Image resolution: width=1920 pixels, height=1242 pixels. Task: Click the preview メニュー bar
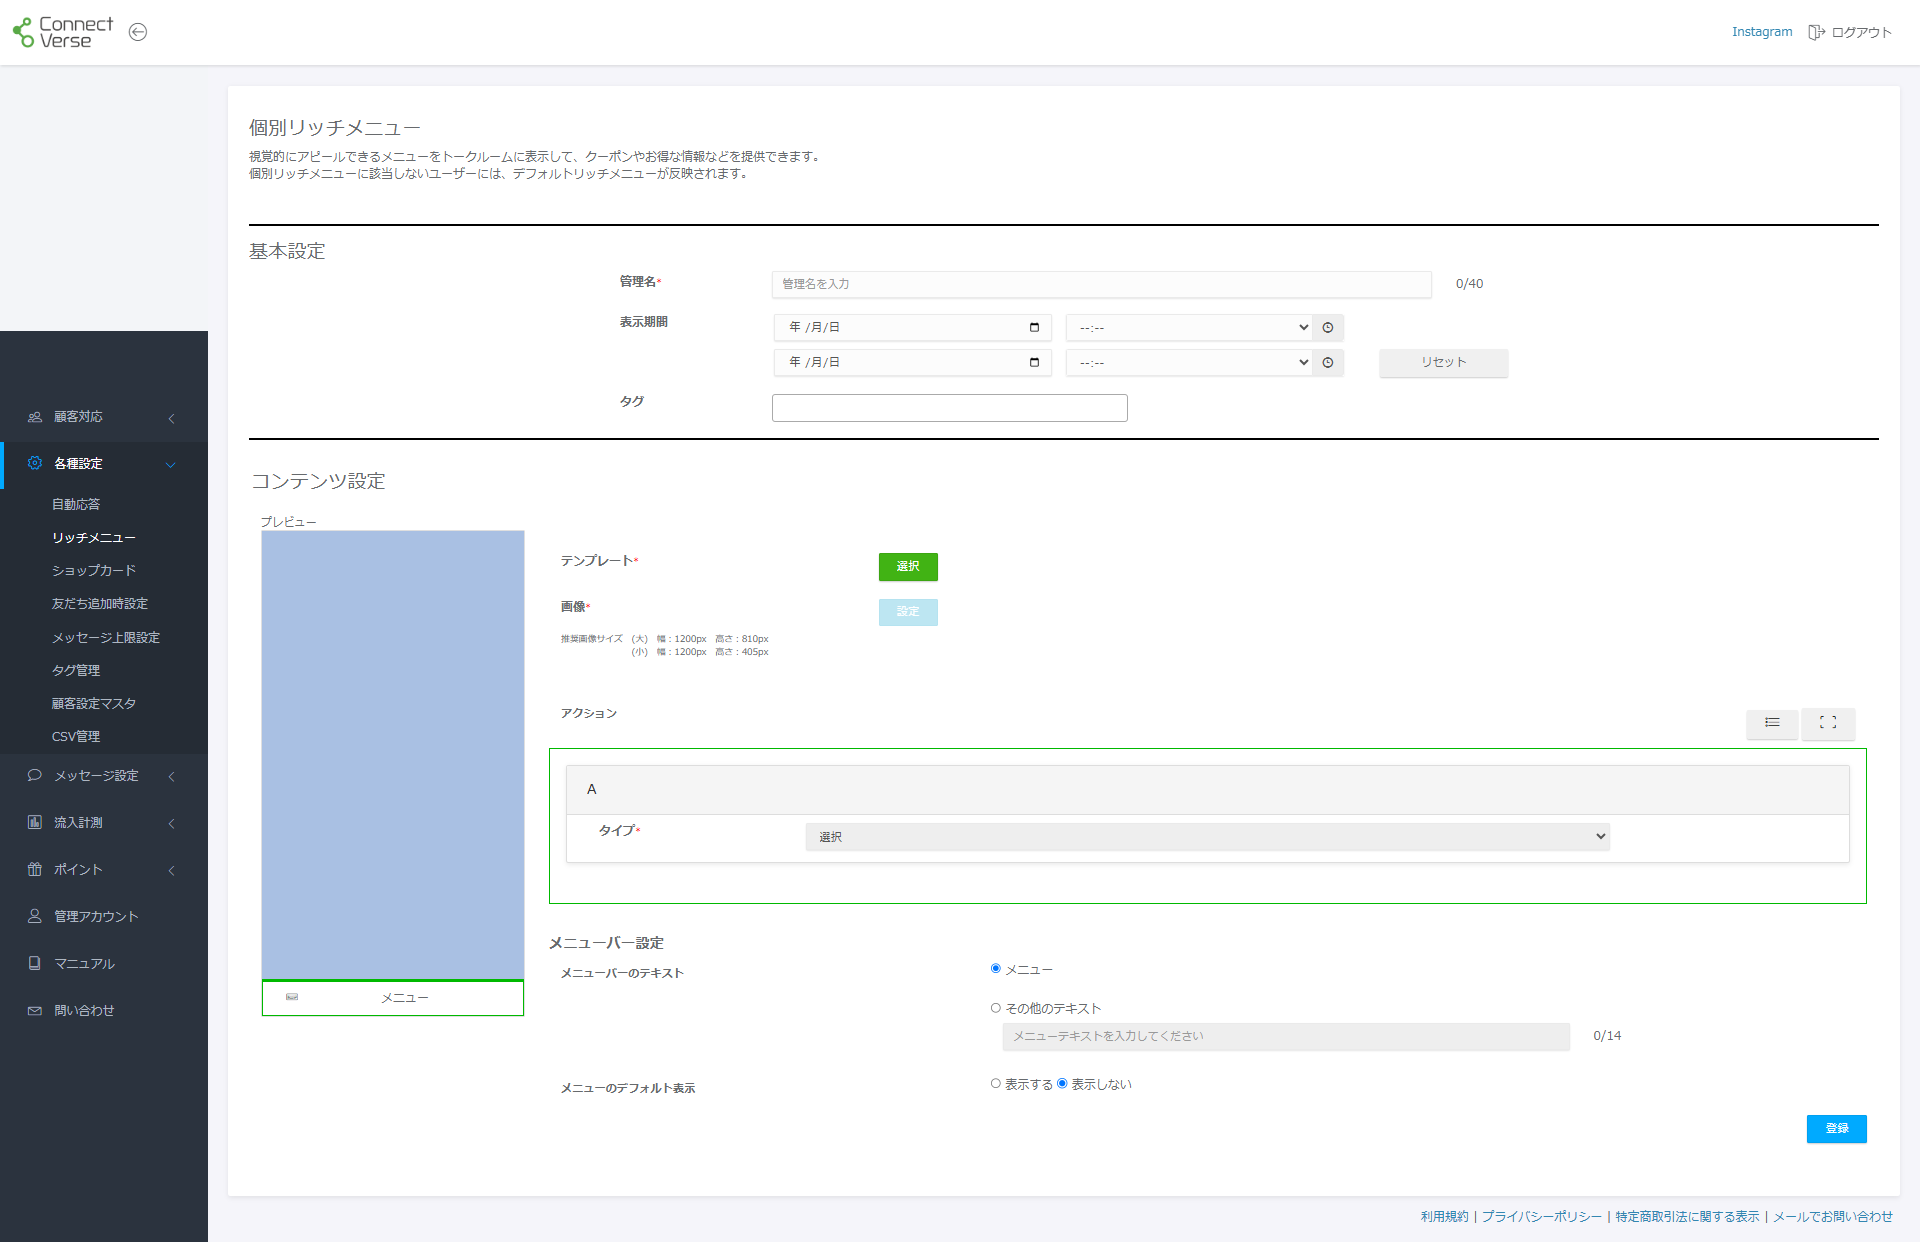(x=393, y=998)
